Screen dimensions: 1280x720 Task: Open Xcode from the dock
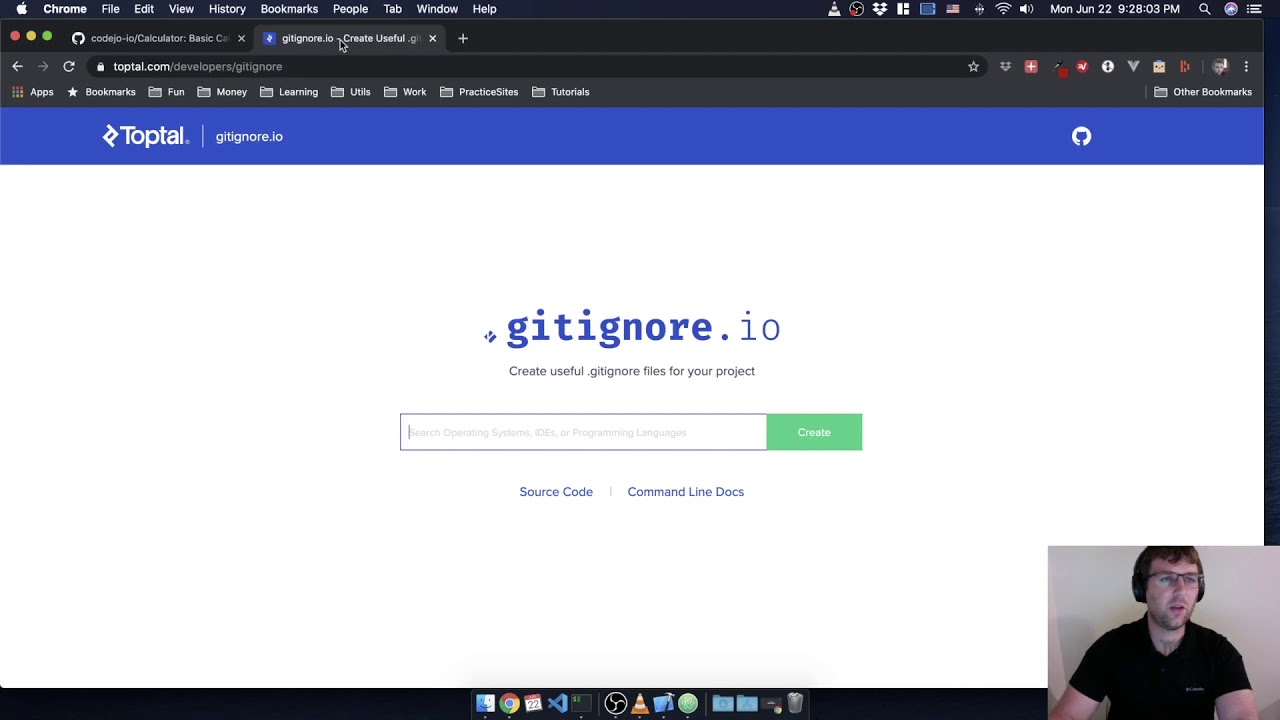pos(663,704)
